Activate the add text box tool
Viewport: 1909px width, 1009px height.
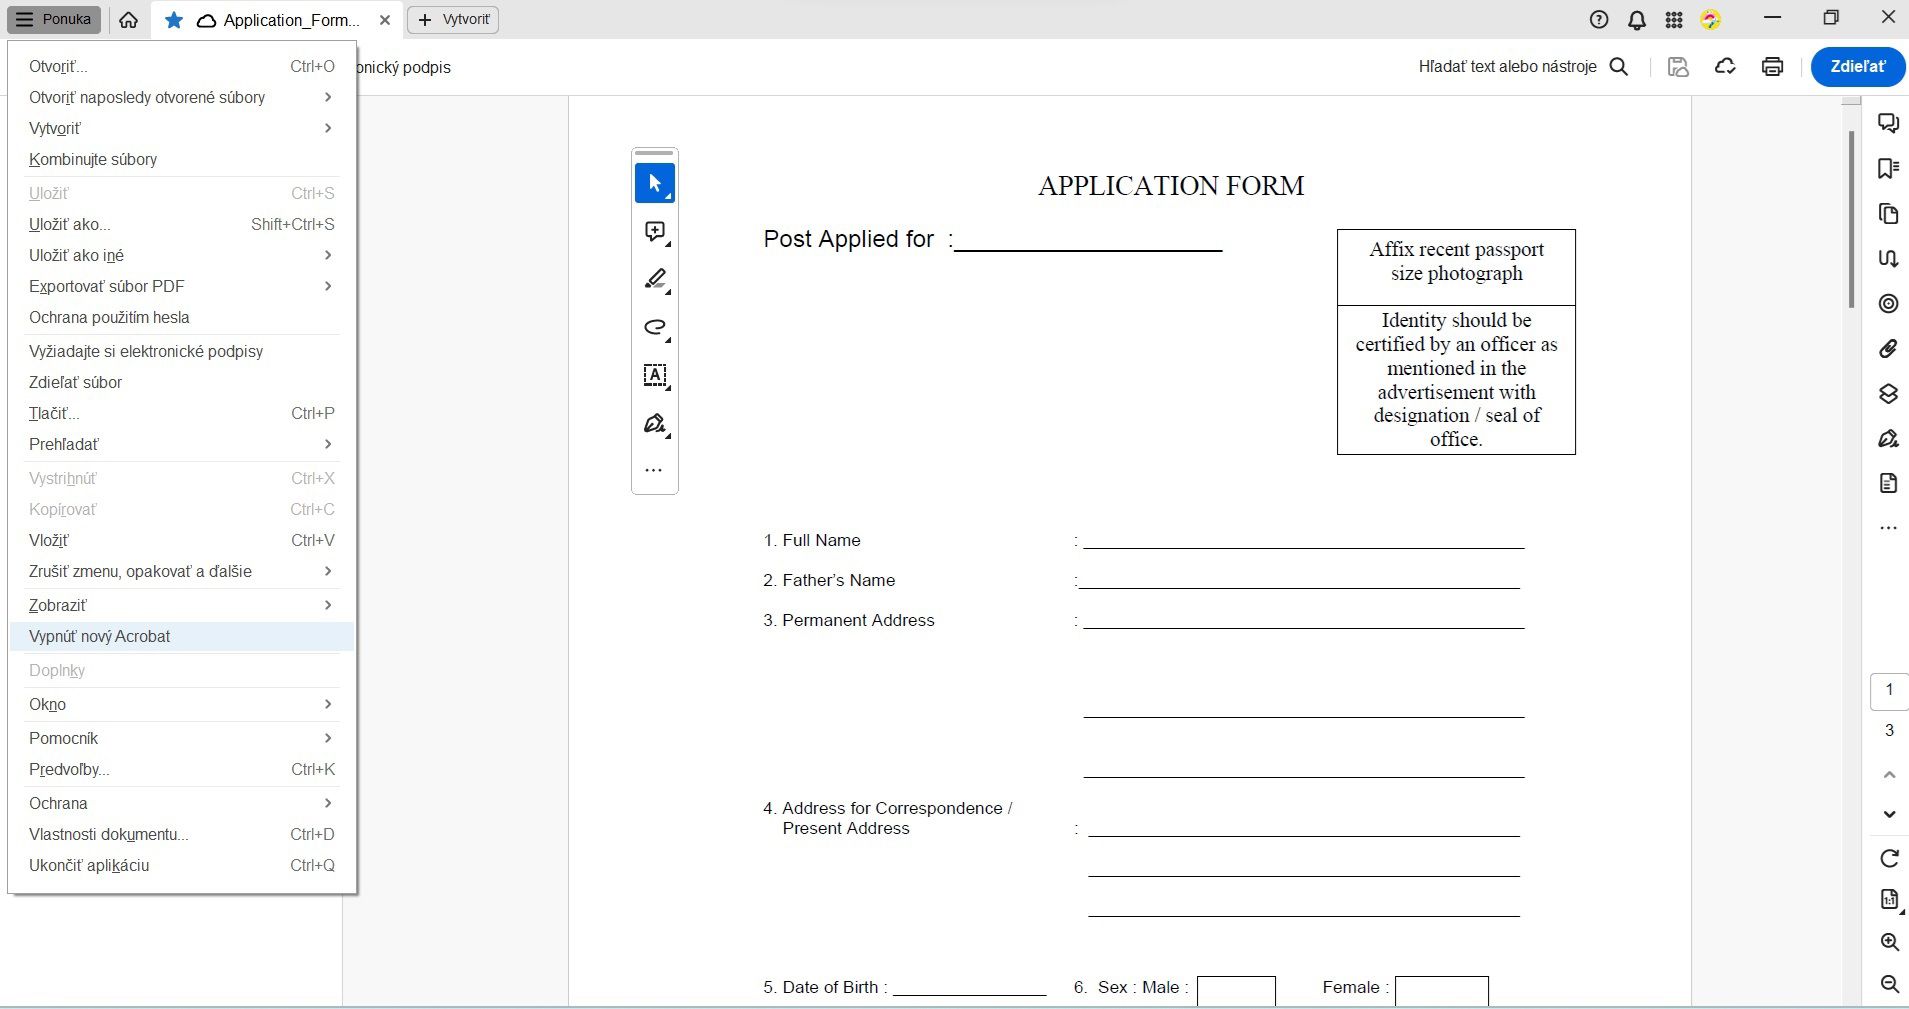point(655,376)
